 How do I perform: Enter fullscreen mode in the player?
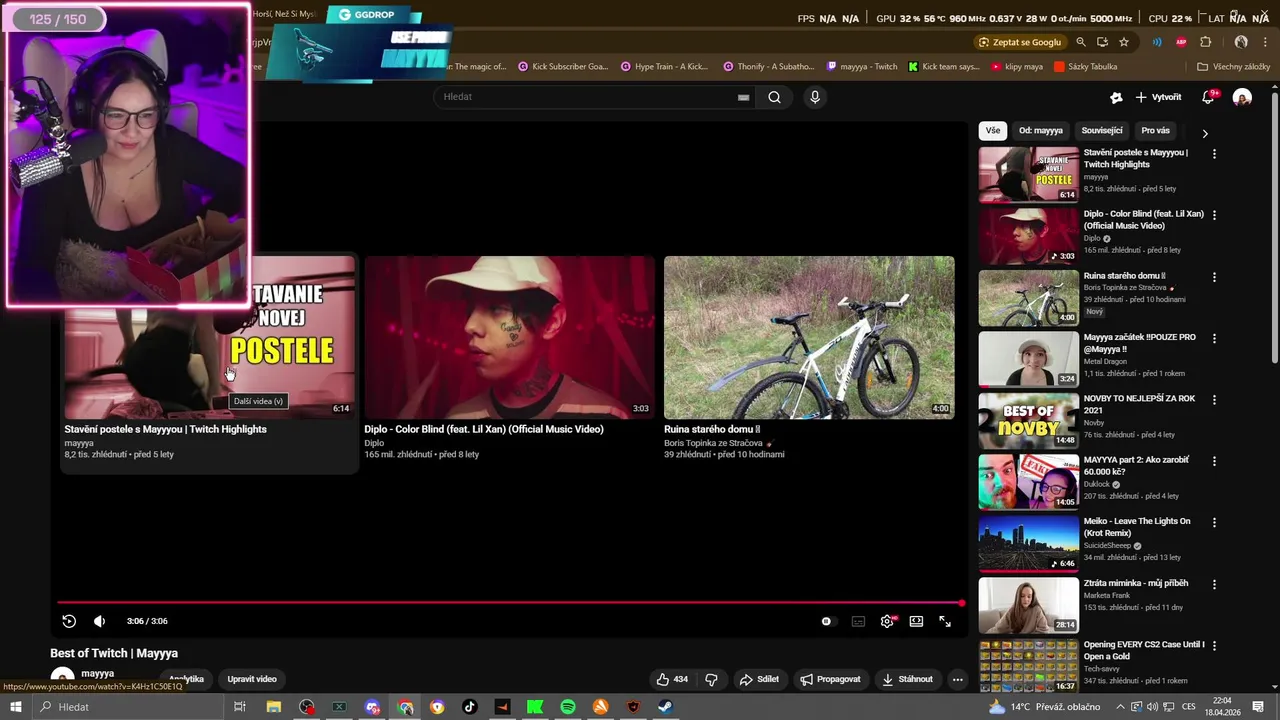coord(945,621)
